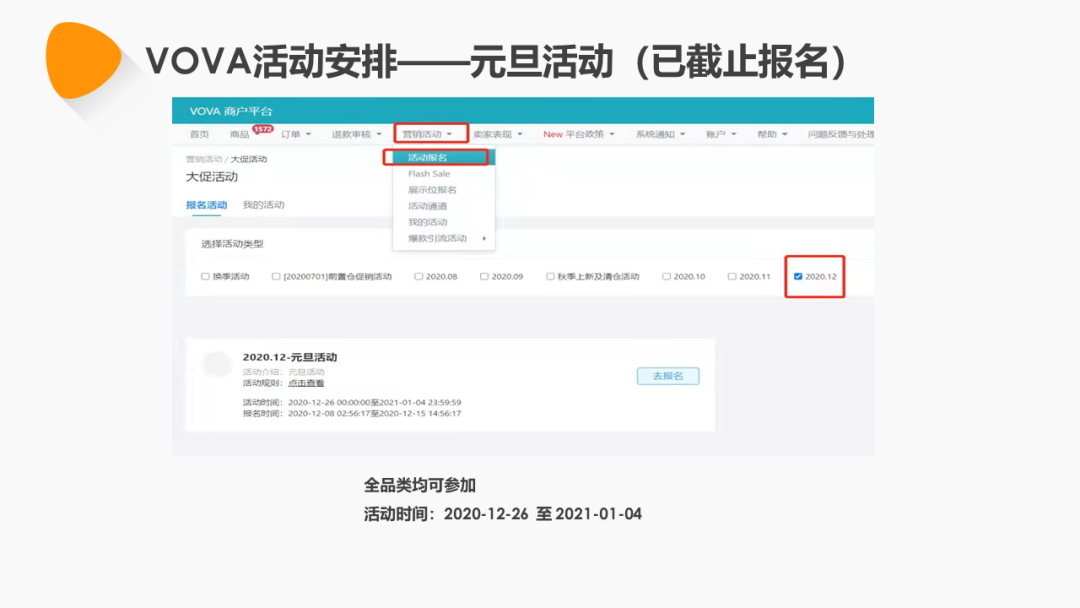Expand the 帮助 dropdown
1080x608 pixels.
click(772, 134)
